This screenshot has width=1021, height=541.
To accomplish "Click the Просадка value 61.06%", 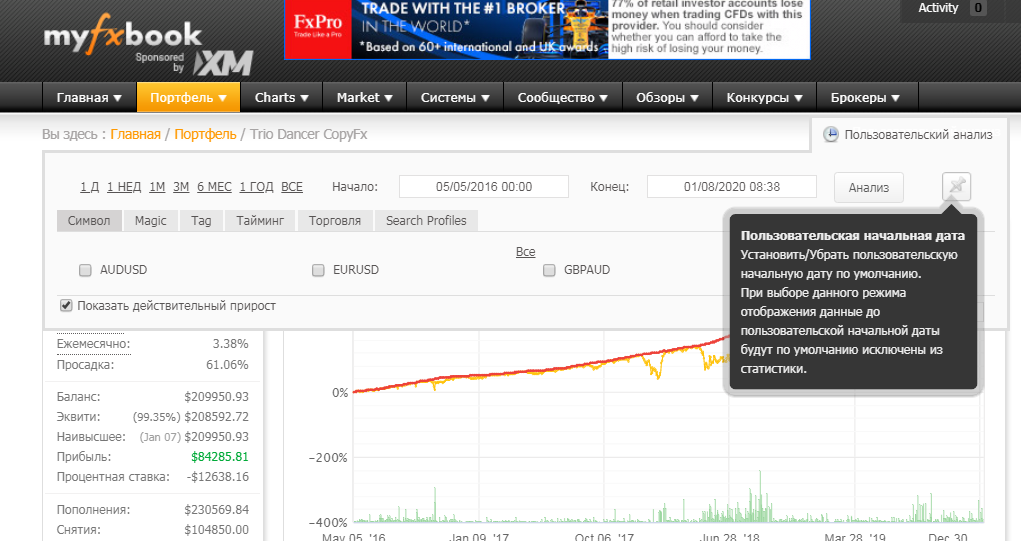I will click(227, 365).
